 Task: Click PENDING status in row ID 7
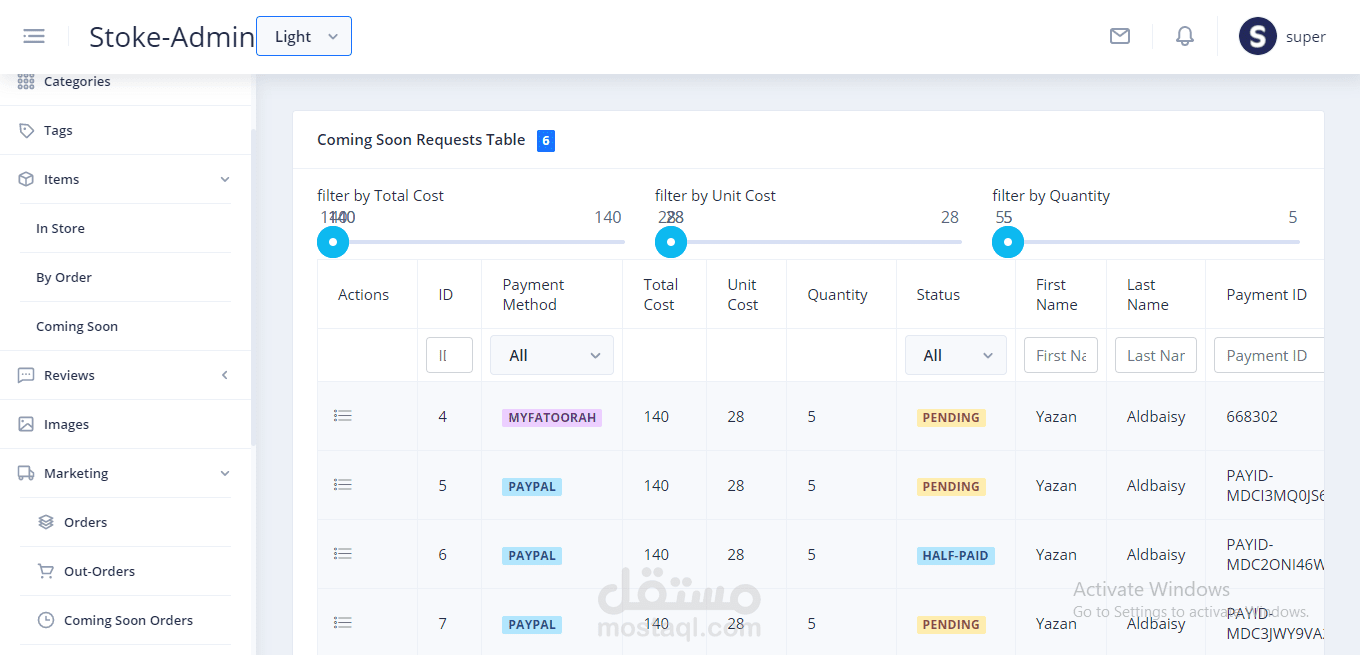(951, 625)
